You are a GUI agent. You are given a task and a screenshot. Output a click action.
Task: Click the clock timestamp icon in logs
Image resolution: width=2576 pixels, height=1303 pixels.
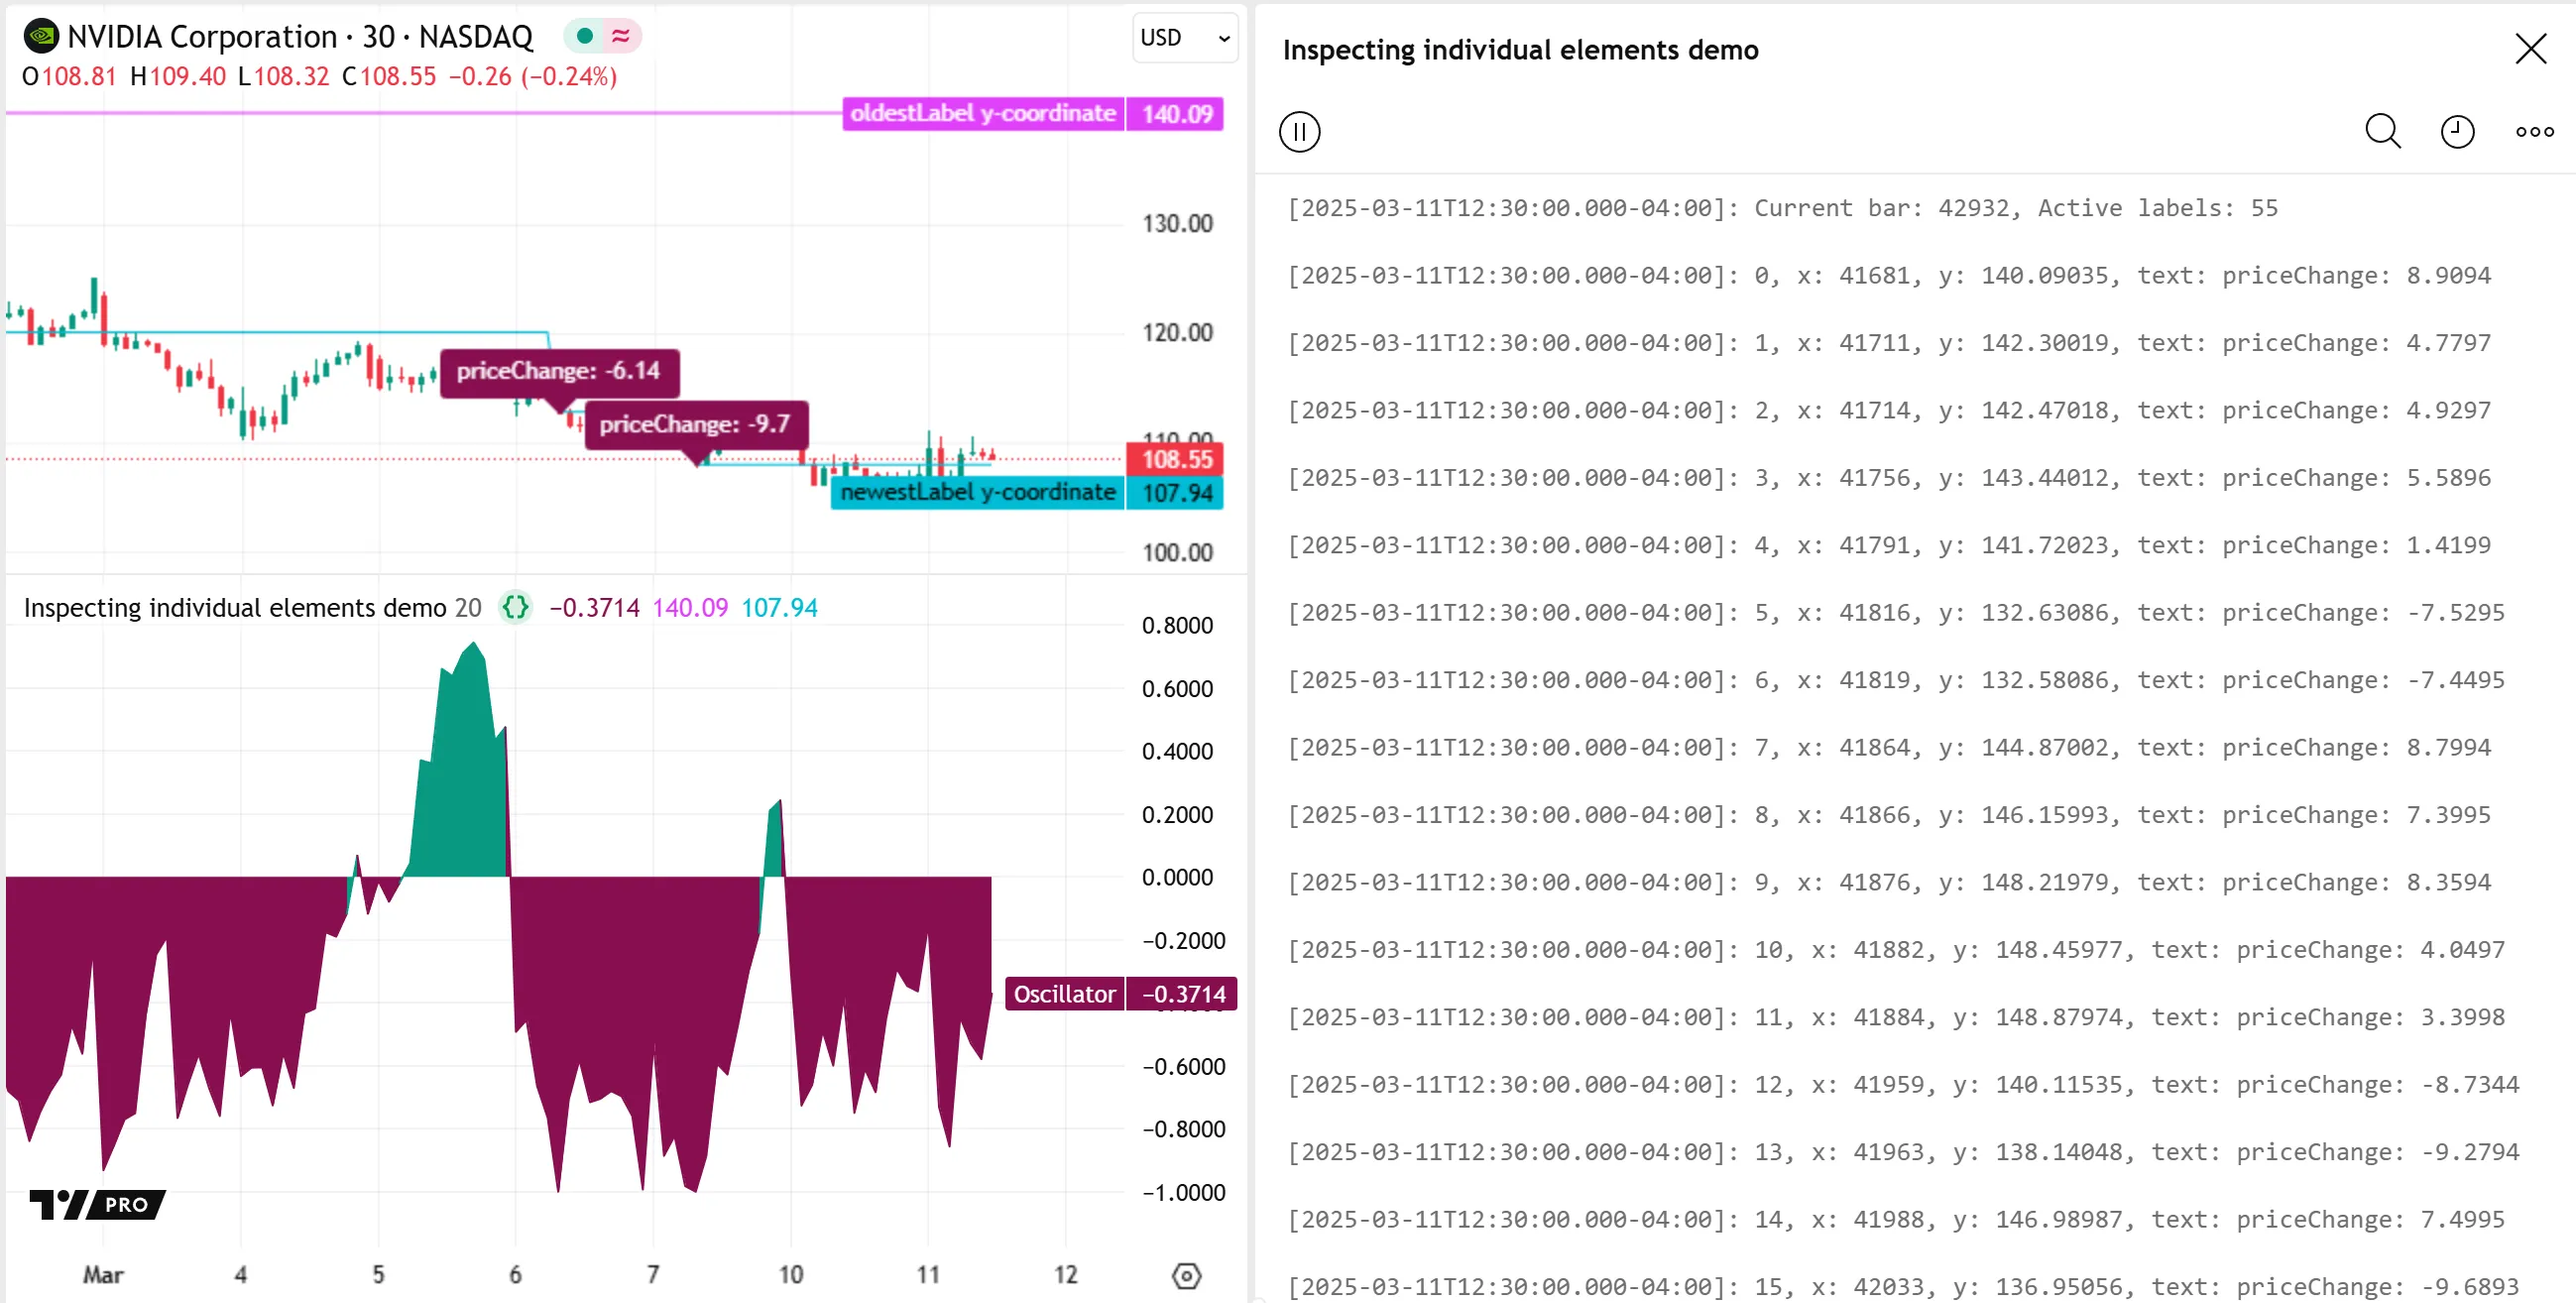2456,132
